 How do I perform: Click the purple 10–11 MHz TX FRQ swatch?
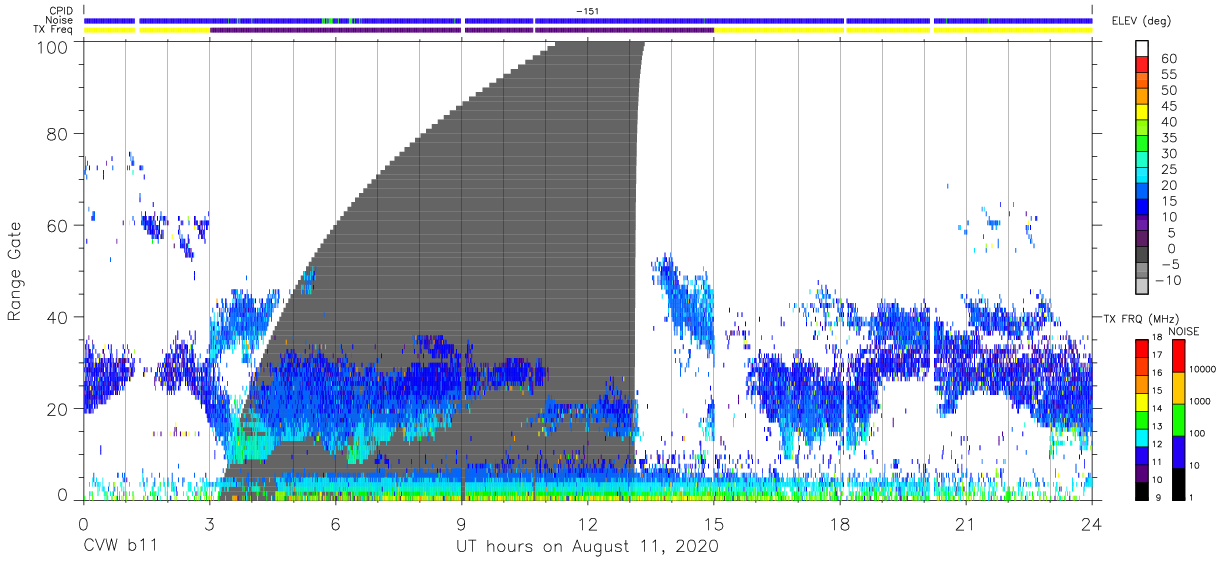coord(1141,472)
